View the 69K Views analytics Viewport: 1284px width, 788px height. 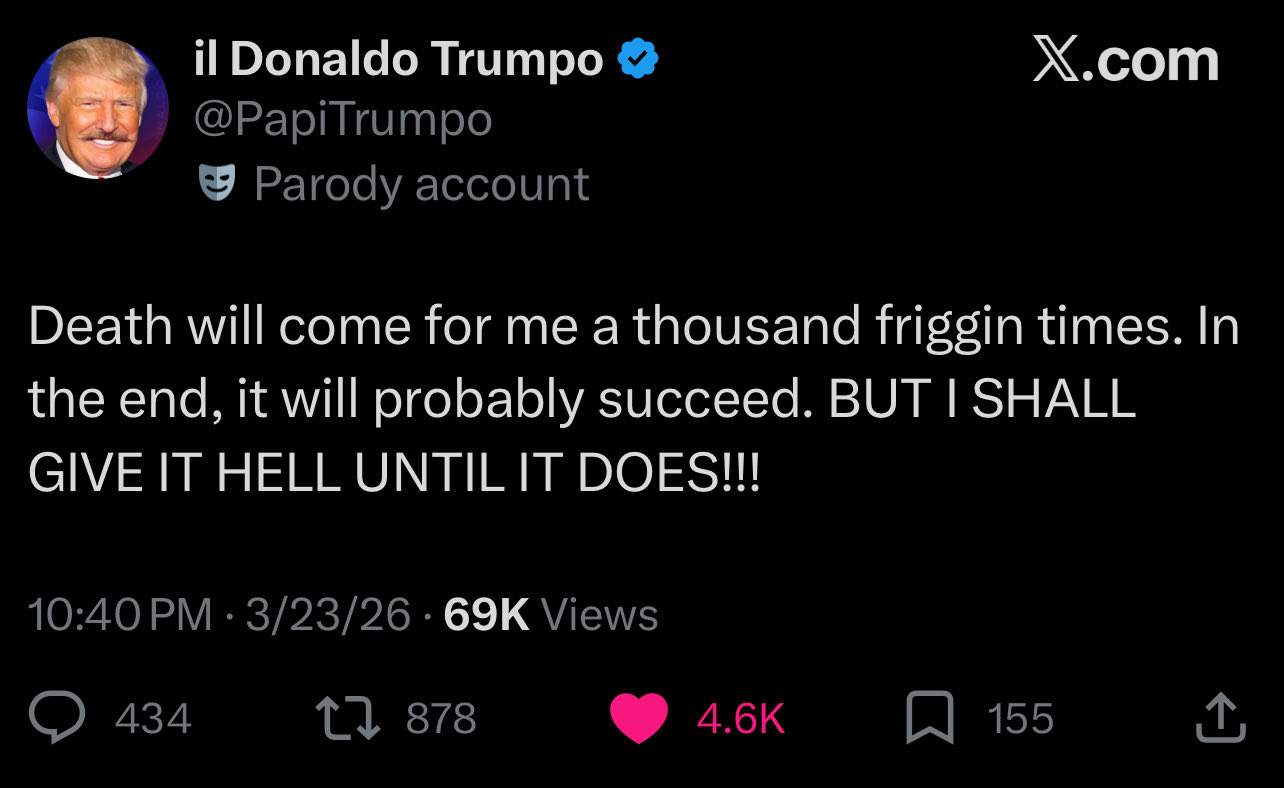pyautogui.click(x=550, y=614)
